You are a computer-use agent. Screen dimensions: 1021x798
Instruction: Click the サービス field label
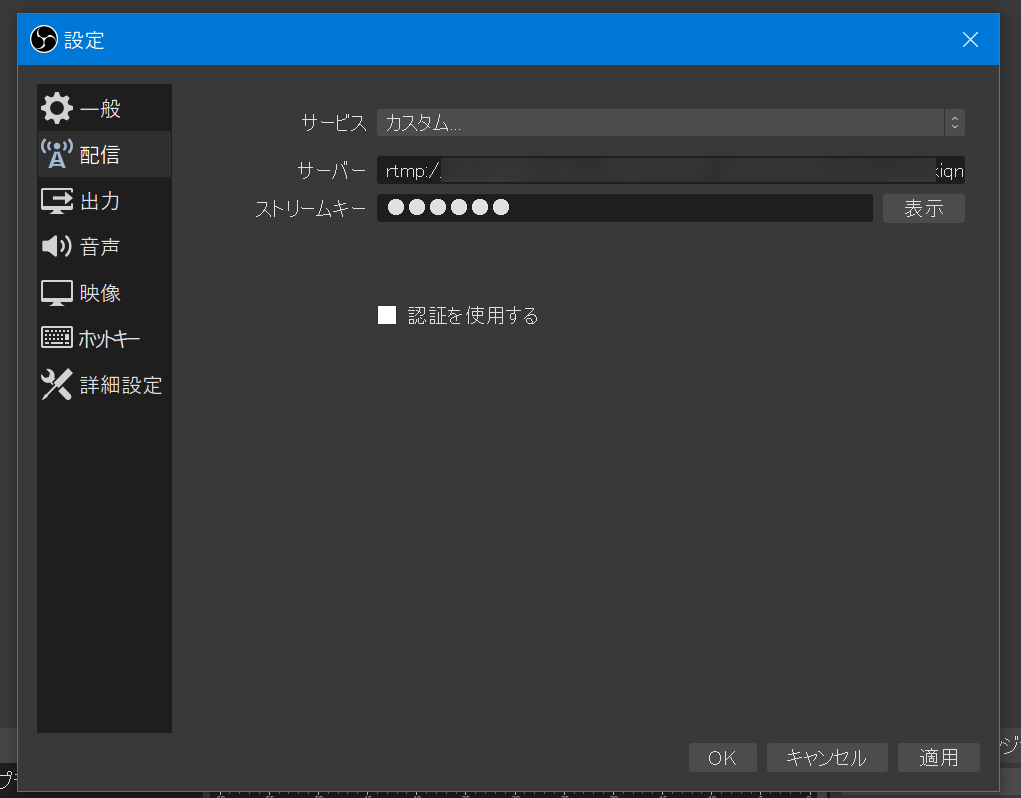tap(334, 122)
